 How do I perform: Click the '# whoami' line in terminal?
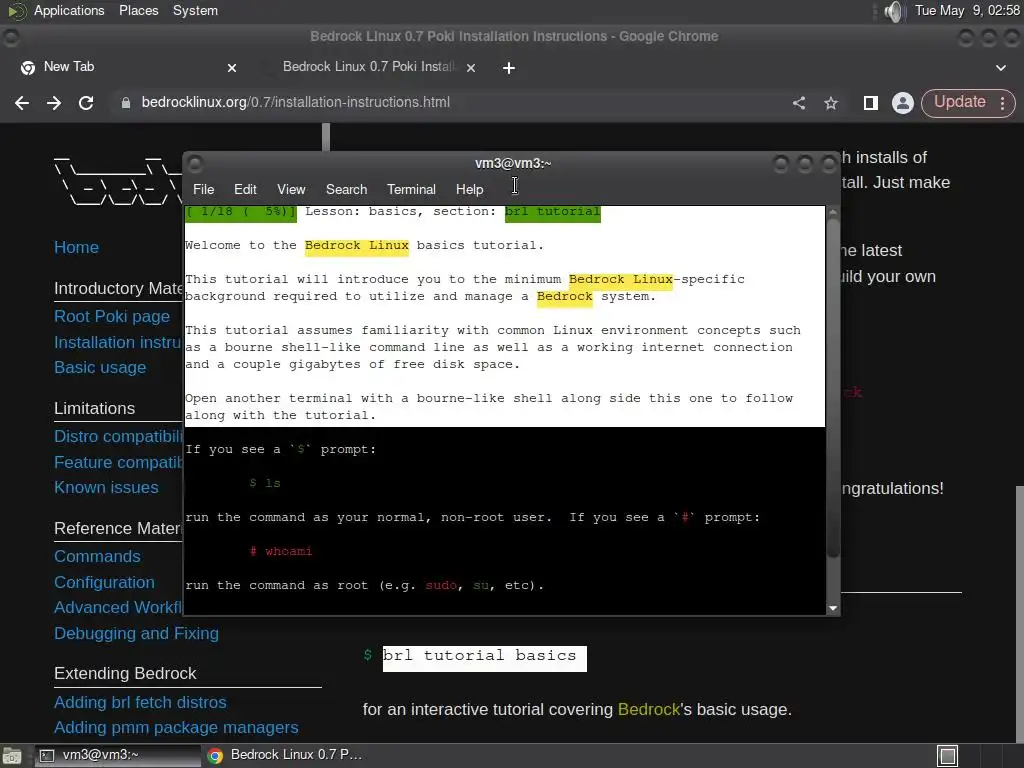point(281,551)
